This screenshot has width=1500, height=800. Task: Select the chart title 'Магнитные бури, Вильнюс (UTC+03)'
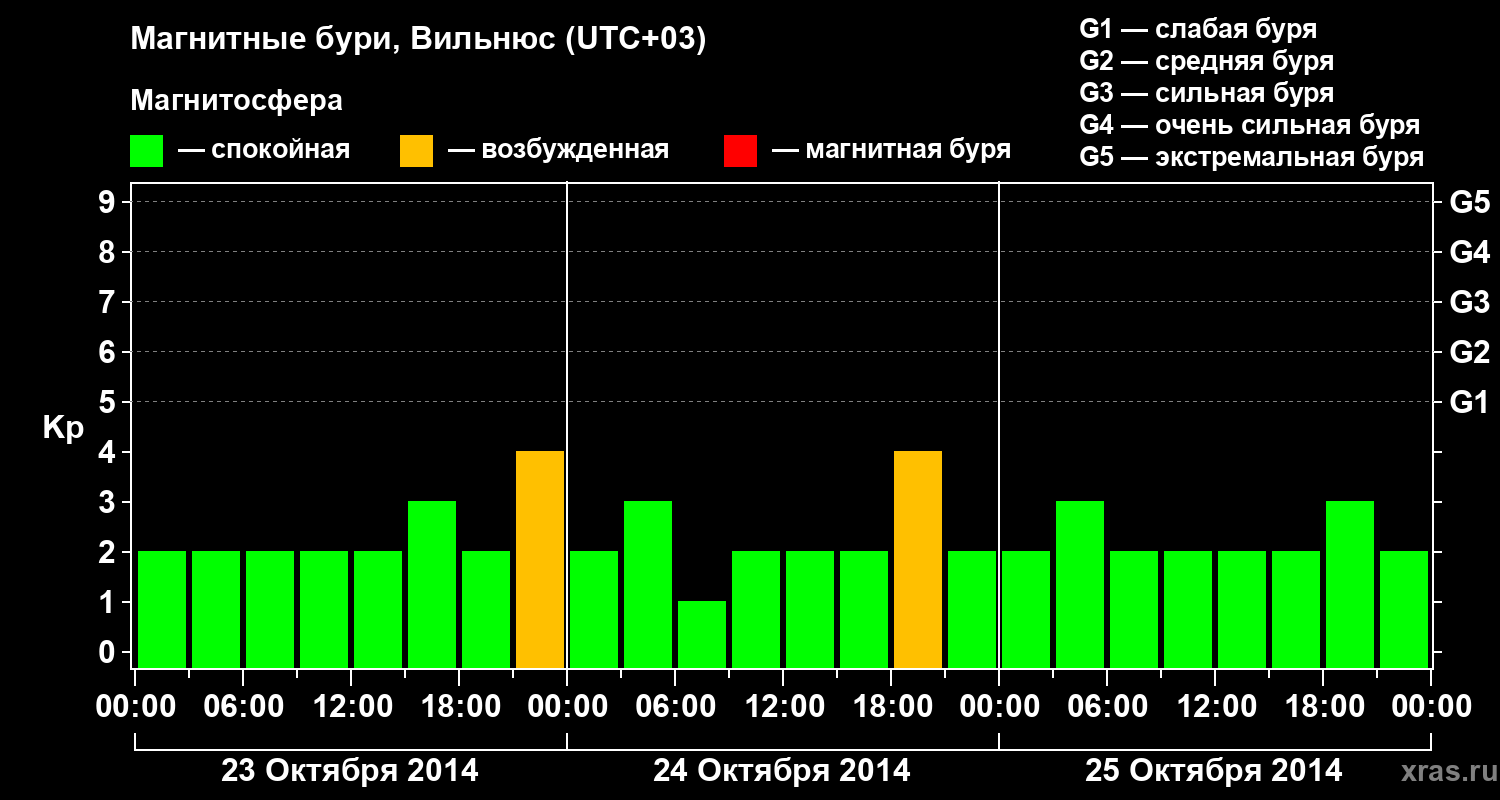click(x=418, y=40)
